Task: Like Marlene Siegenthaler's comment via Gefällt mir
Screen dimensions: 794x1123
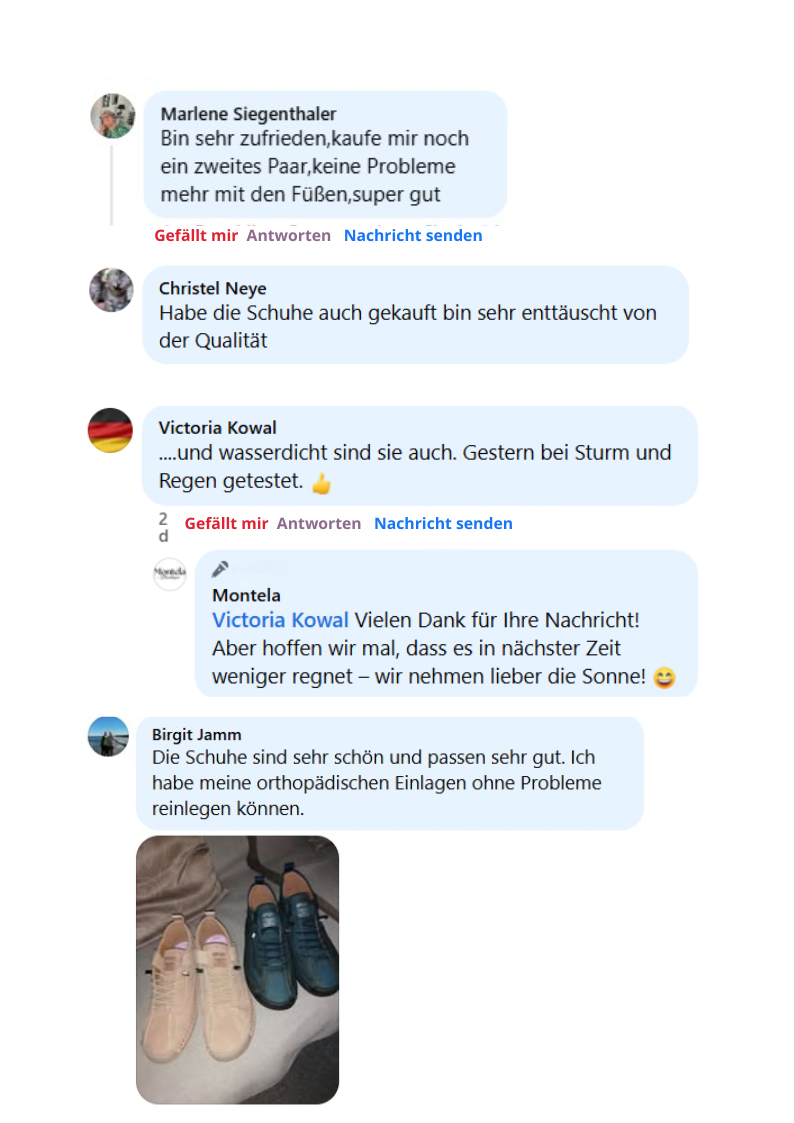Action: pyautogui.click(x=195, y=236)
